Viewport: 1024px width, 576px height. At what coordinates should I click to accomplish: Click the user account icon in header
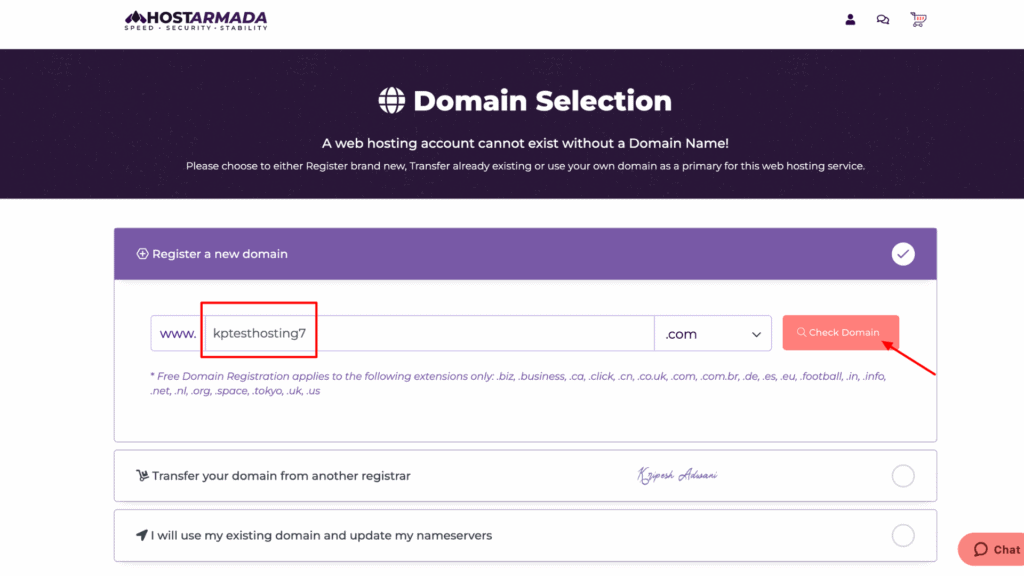(x=850, y=19)
